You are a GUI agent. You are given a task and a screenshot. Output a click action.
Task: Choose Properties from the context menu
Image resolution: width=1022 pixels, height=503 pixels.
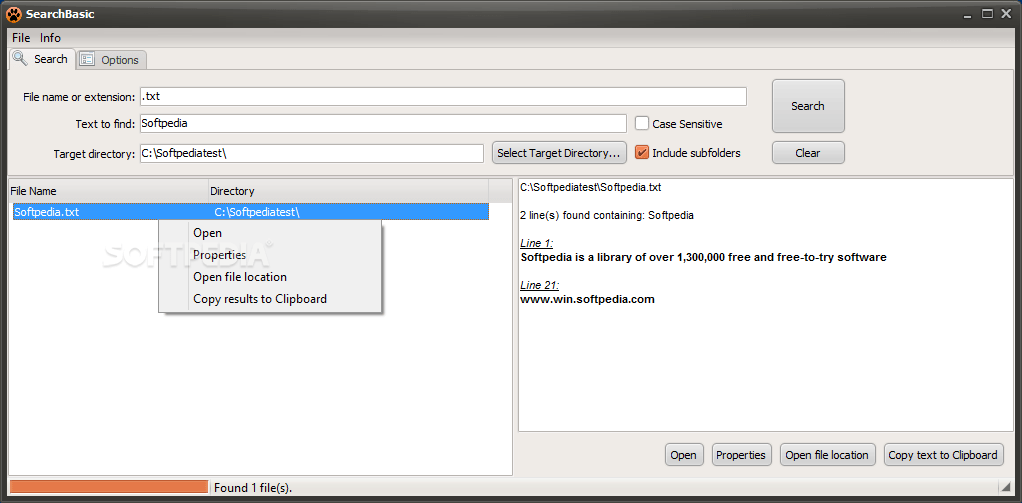click(x=270, y=255)
